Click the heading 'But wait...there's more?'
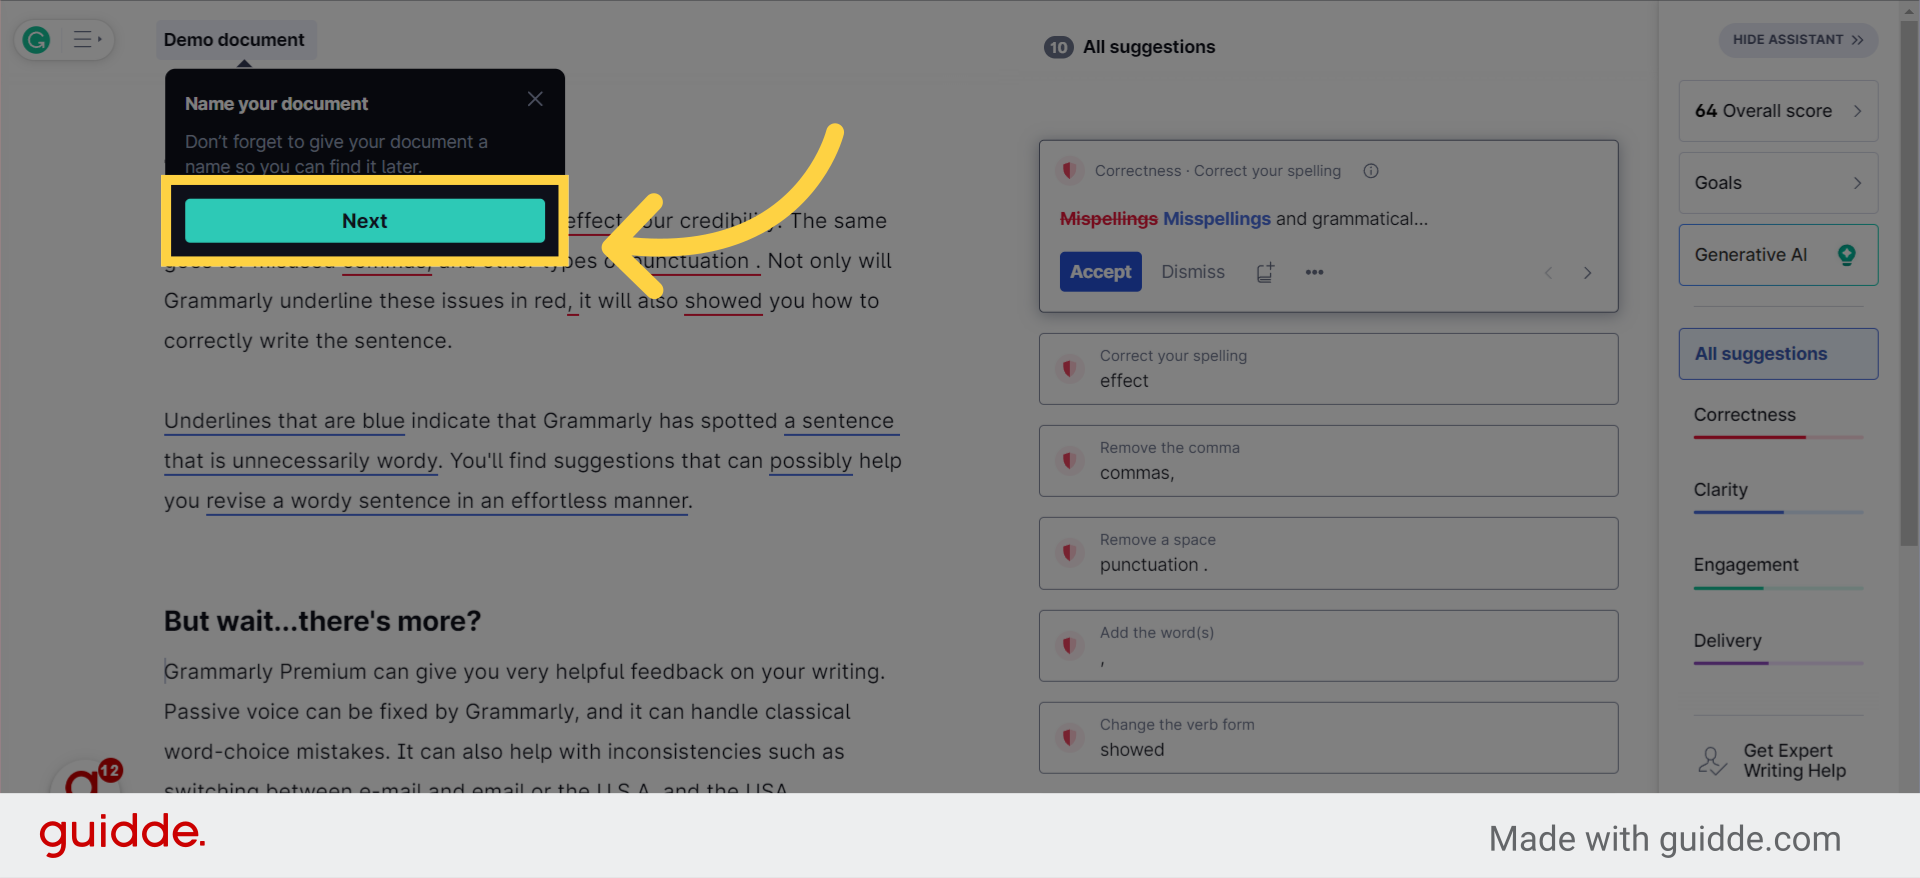The image size is (1920, 878). 322,621
